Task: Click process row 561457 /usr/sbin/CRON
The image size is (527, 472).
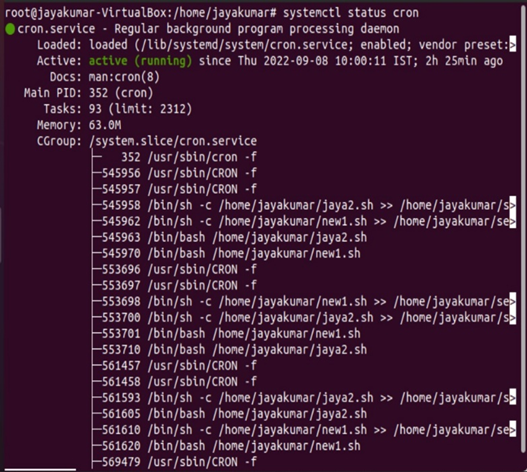Action: (x=179, y=366)
